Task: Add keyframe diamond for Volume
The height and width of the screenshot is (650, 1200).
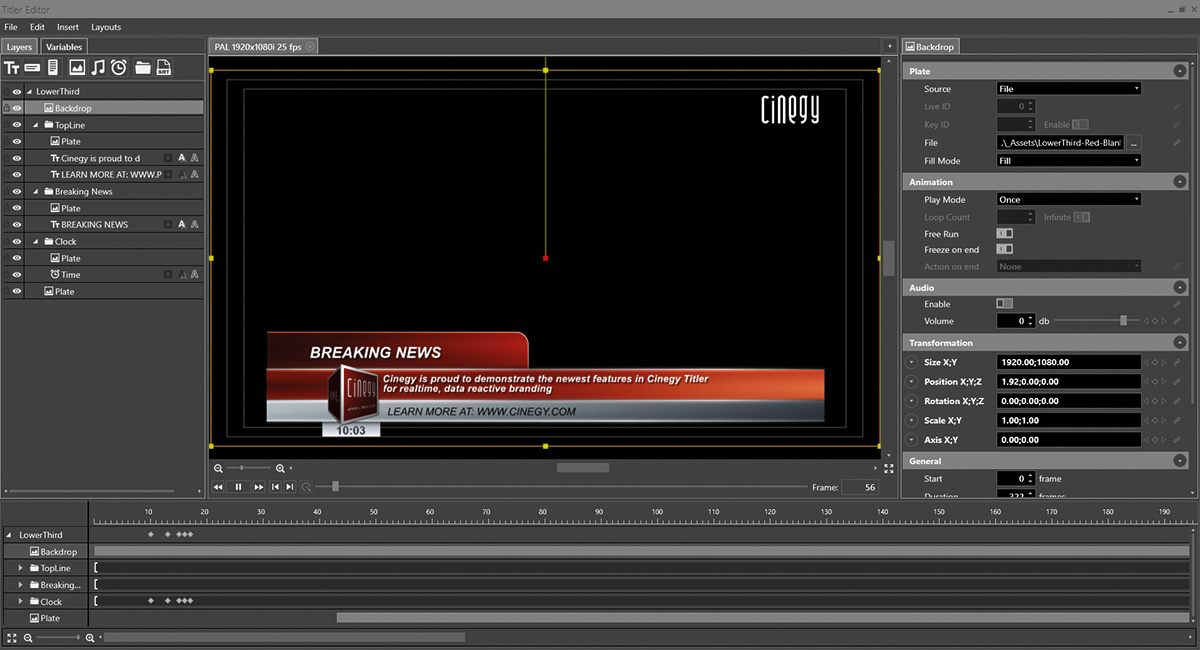Action: (1155, 321)
